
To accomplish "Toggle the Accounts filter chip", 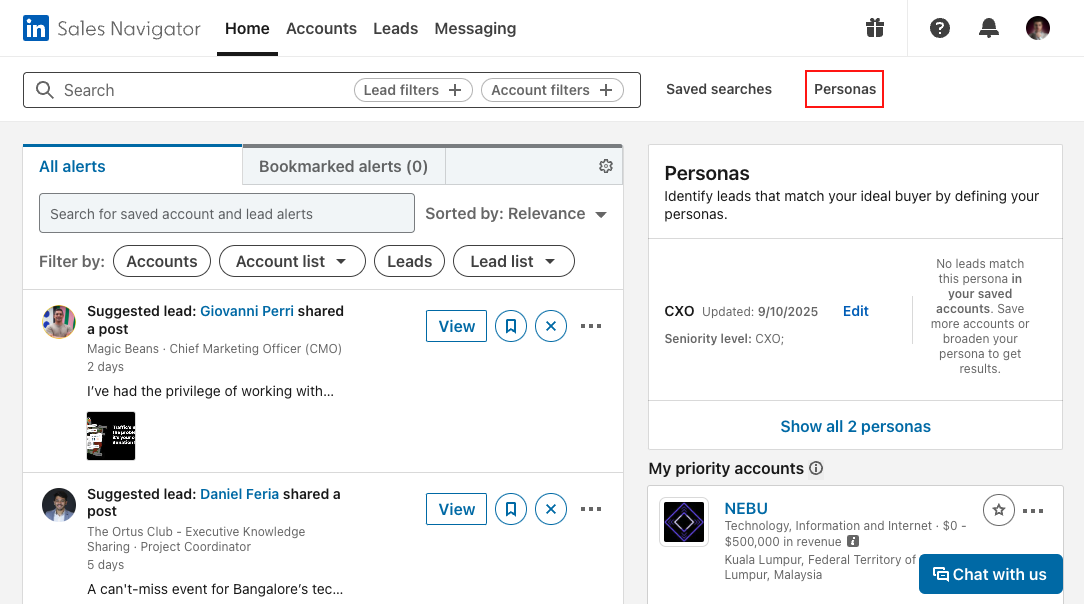I will coord(162,261).
